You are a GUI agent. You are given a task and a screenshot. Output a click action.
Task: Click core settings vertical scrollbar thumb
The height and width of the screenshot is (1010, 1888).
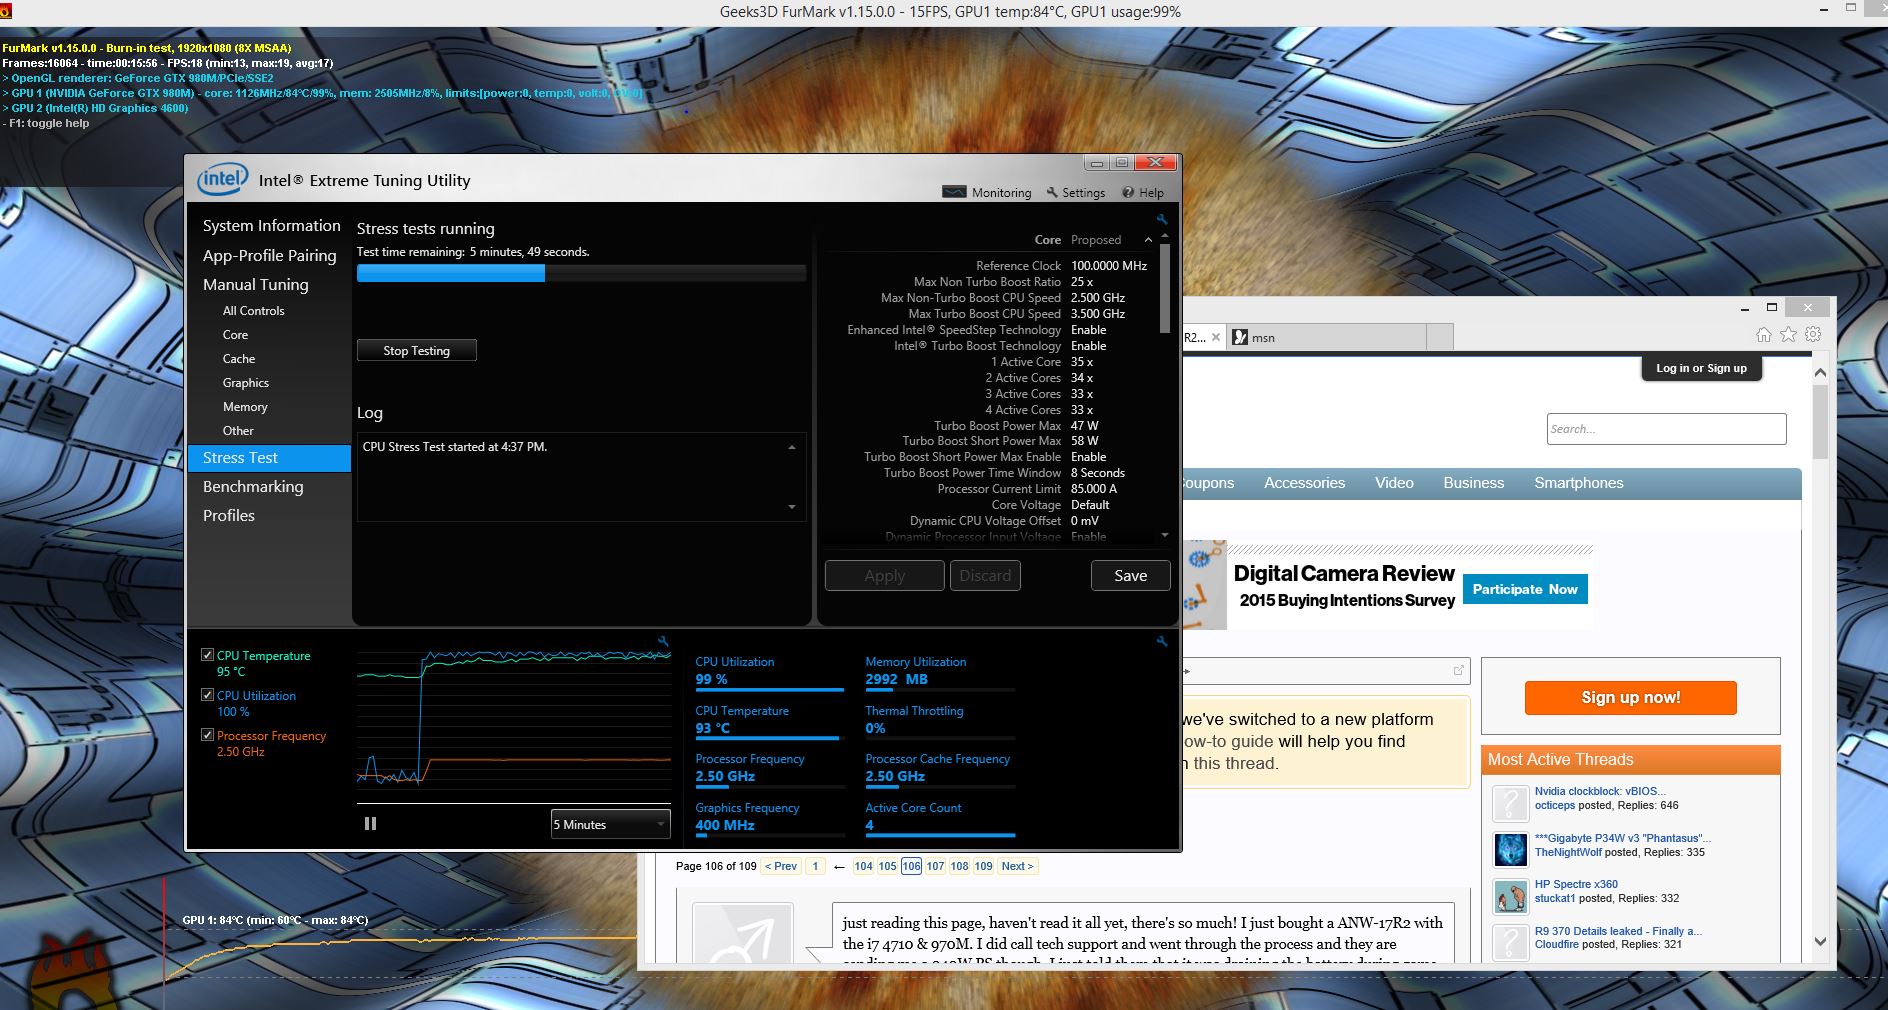point(1164,288)
